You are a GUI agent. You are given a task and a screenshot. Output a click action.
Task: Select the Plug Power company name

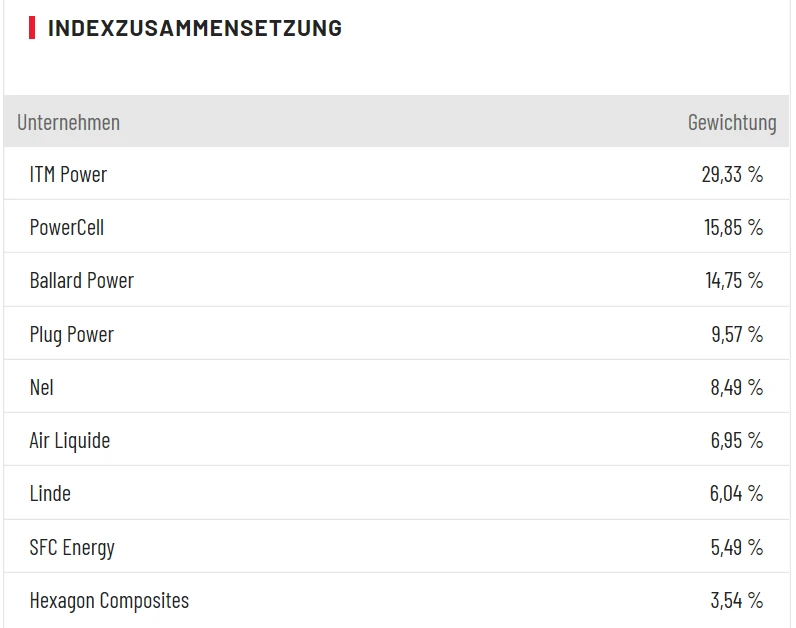pyautogui.click(x=71, y=334)
